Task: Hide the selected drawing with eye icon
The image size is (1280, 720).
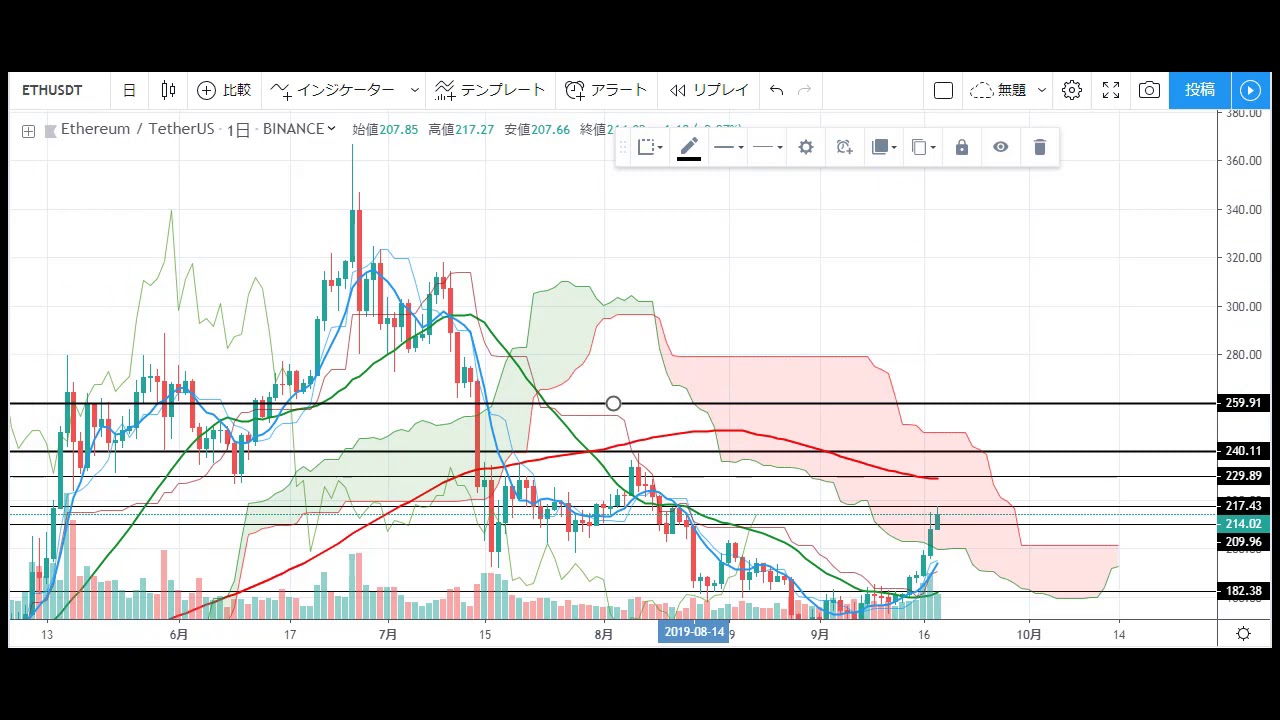Action: tap(1001, 147)
